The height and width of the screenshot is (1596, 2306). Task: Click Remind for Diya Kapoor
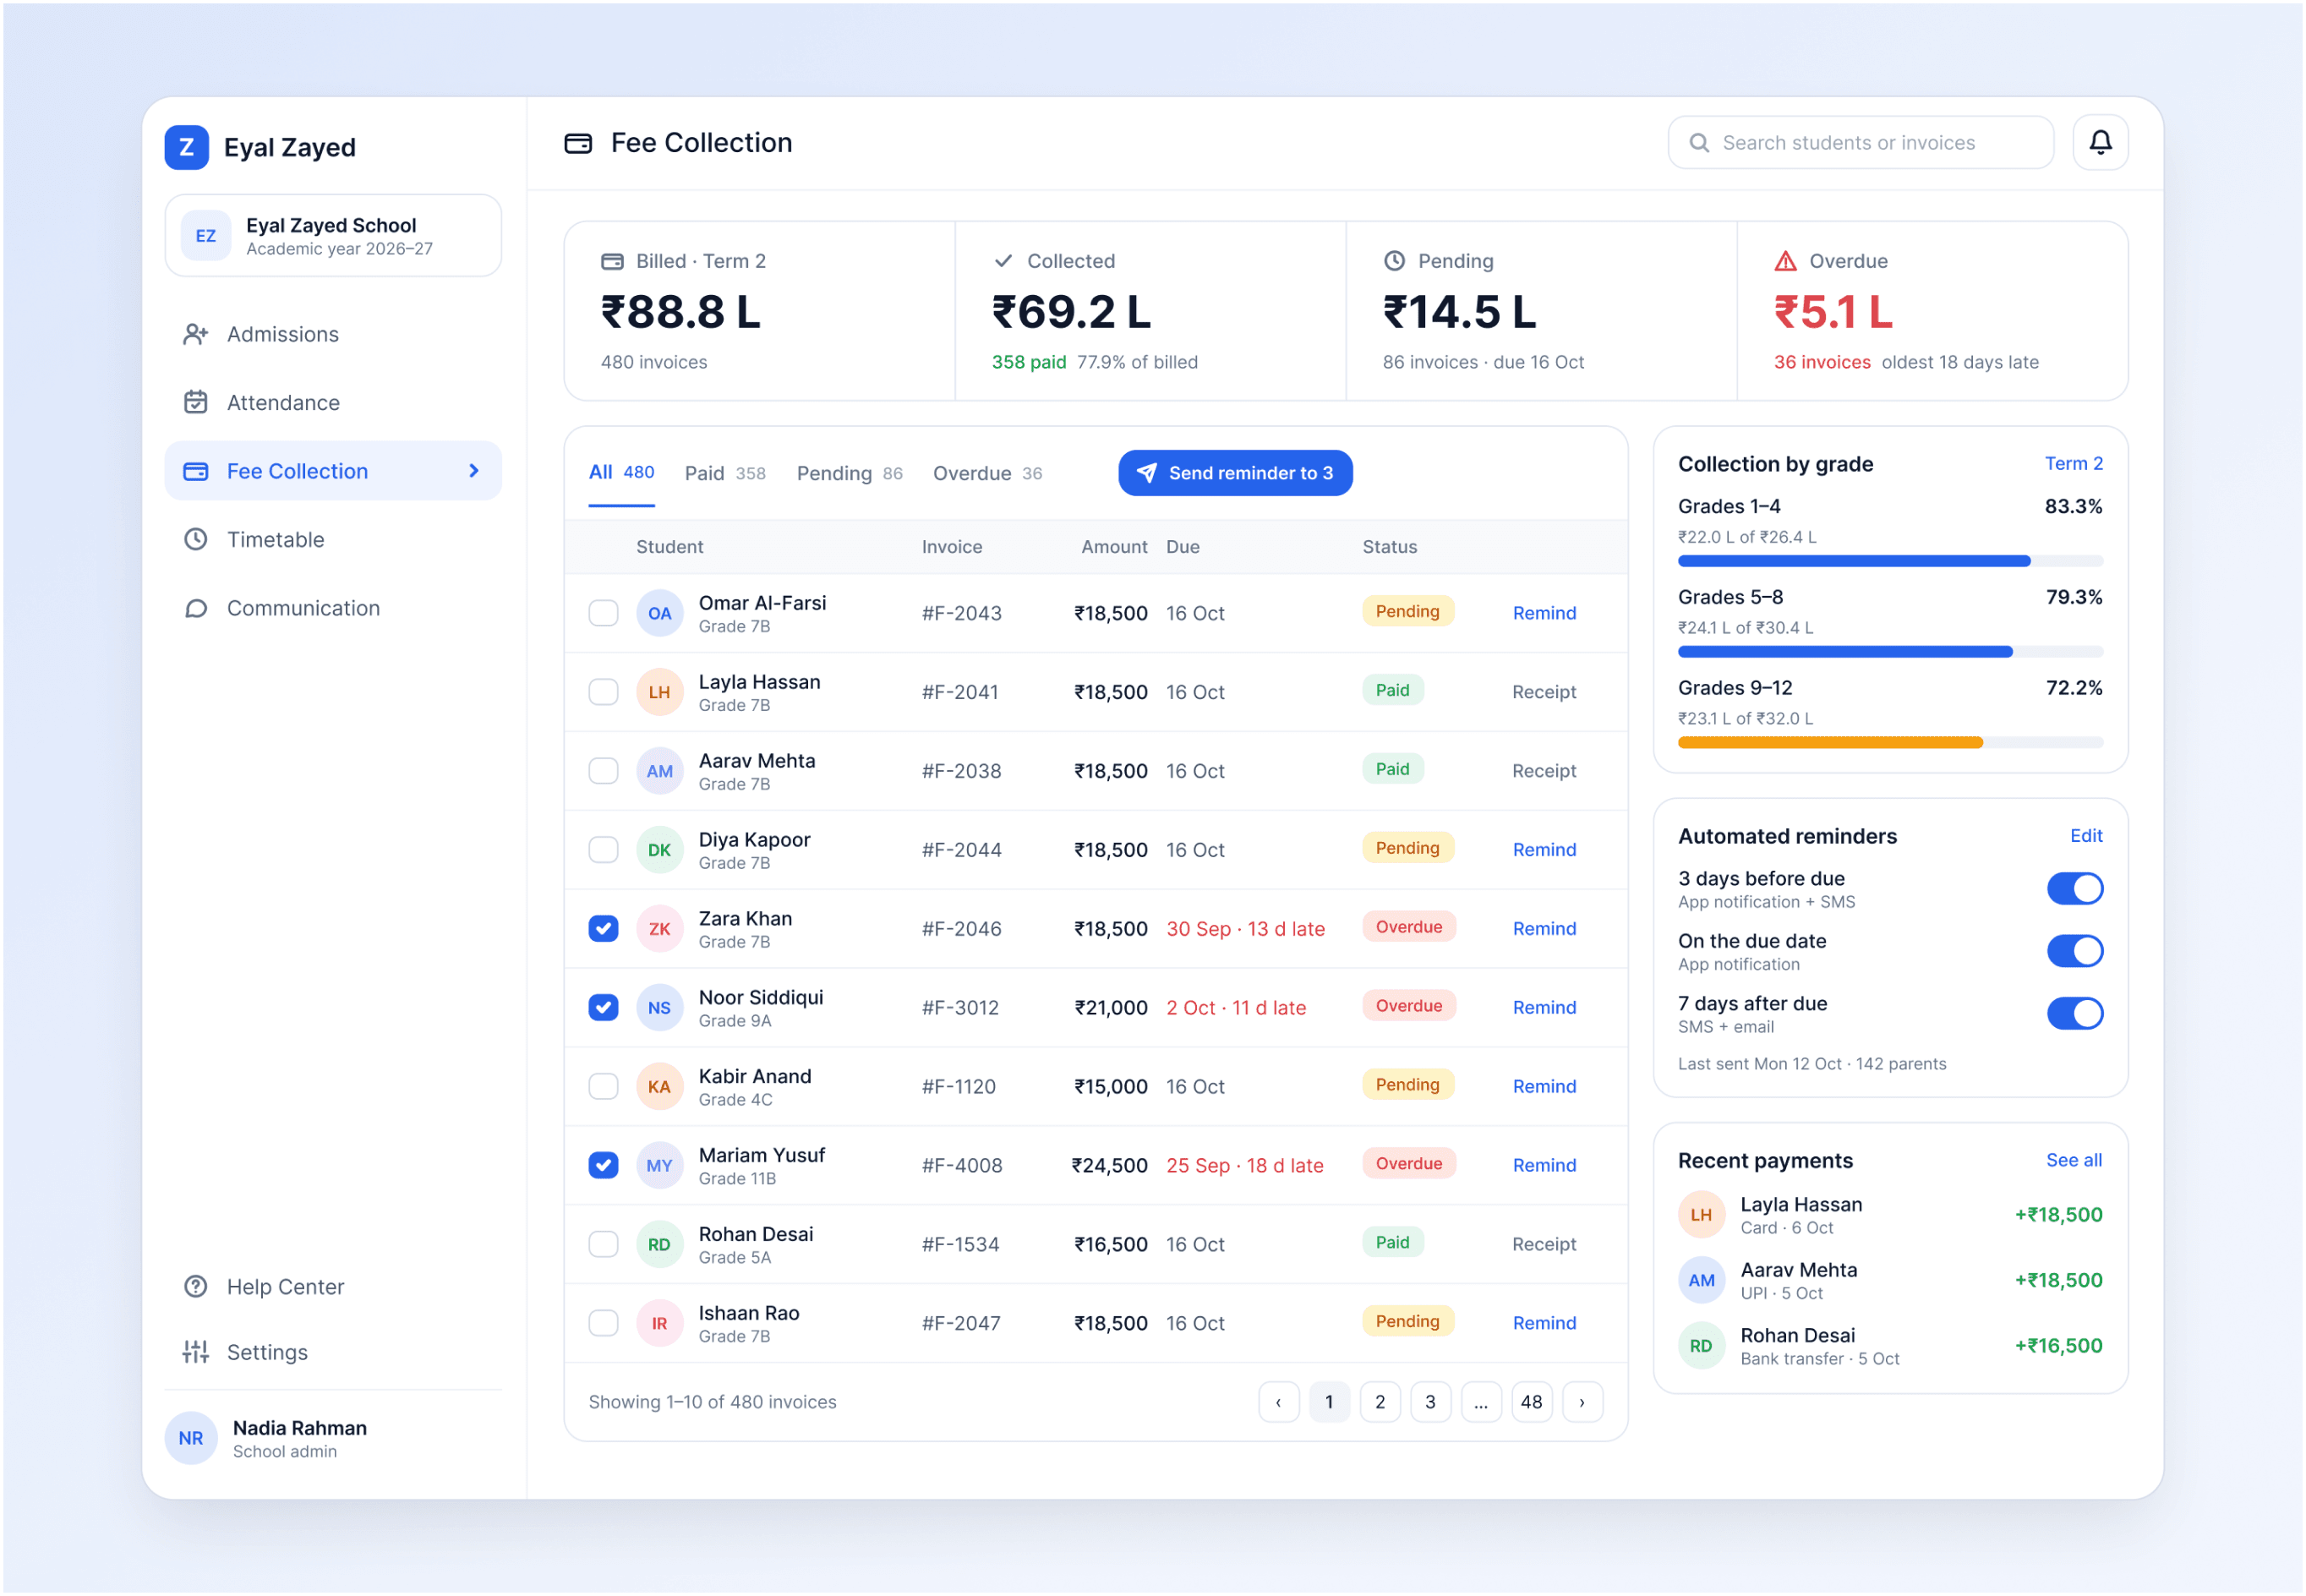1544,849
